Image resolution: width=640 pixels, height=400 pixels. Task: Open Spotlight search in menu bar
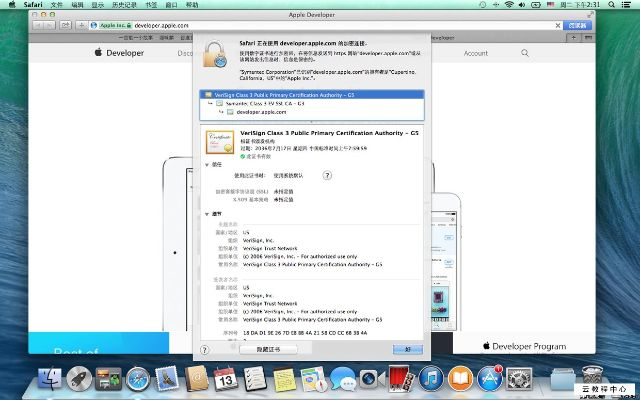point(611,4)
